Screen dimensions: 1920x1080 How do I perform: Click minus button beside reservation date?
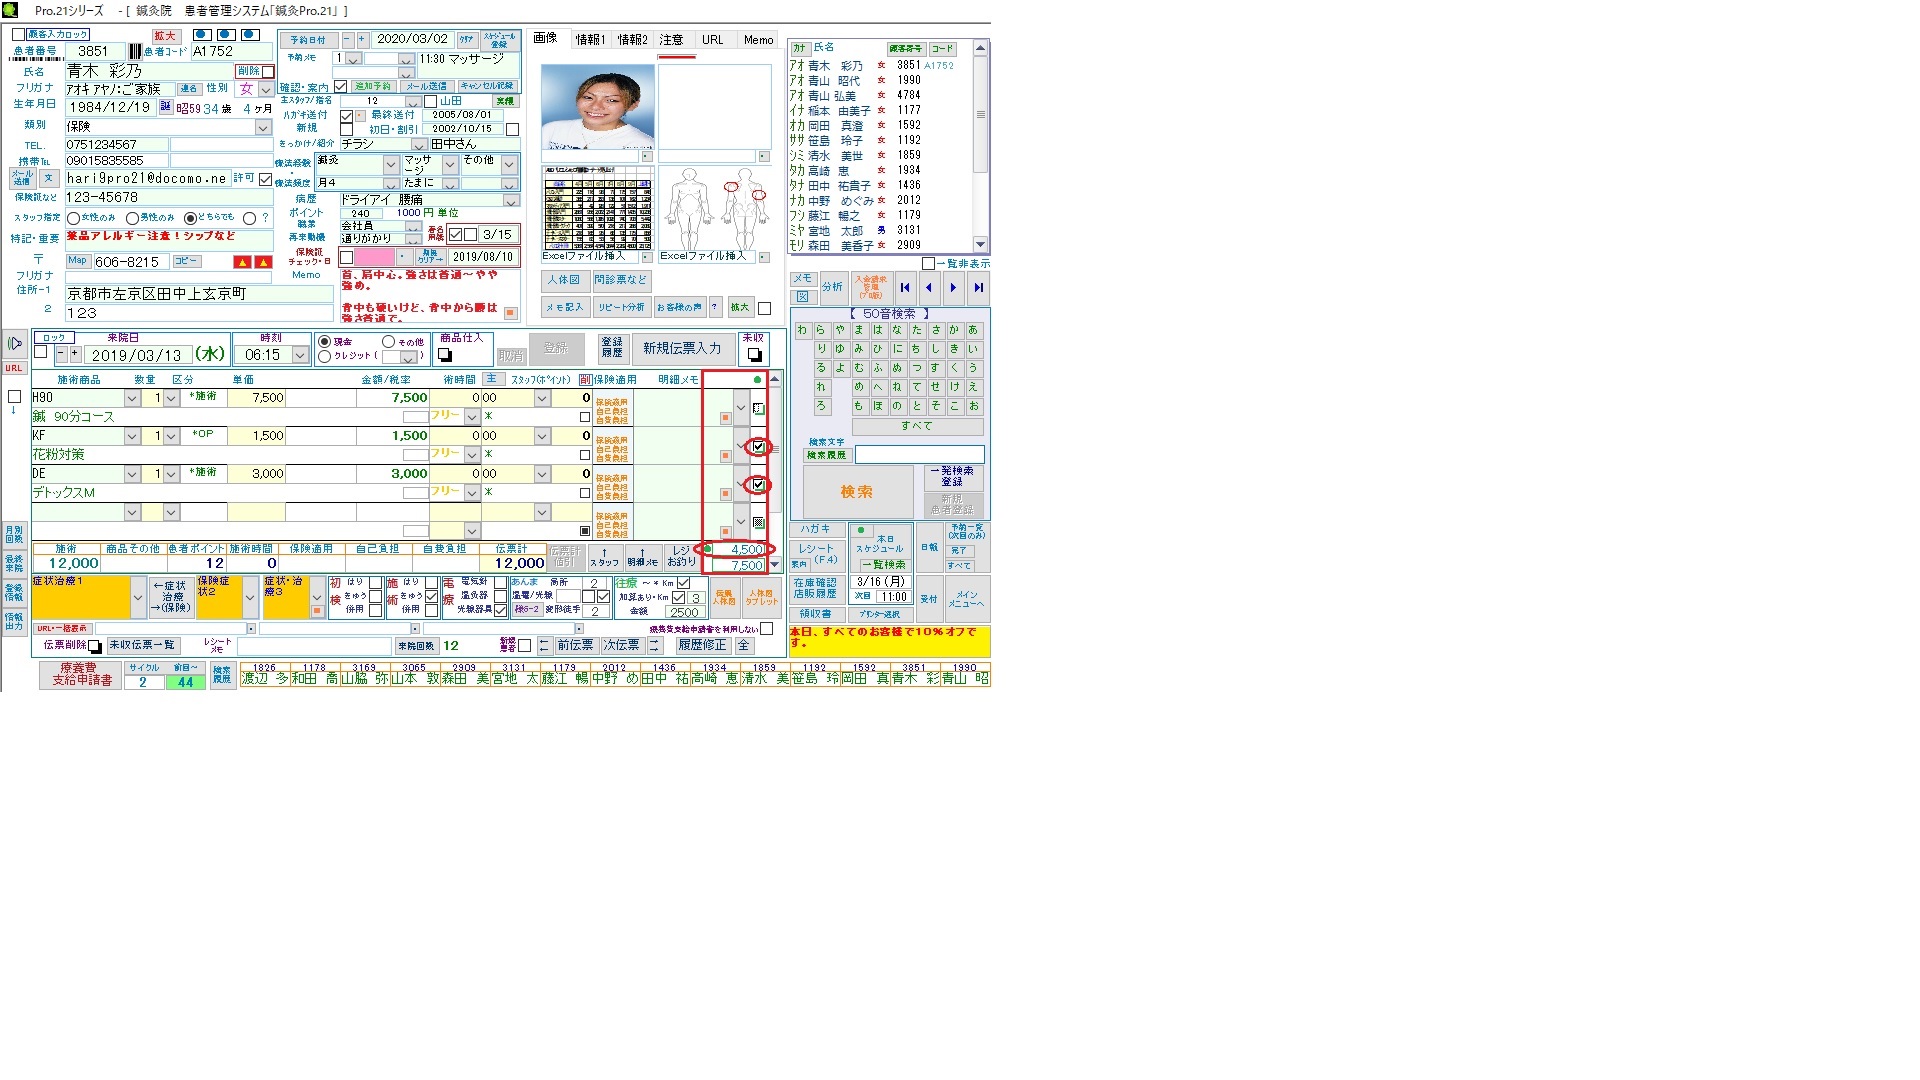pos(348,40)
